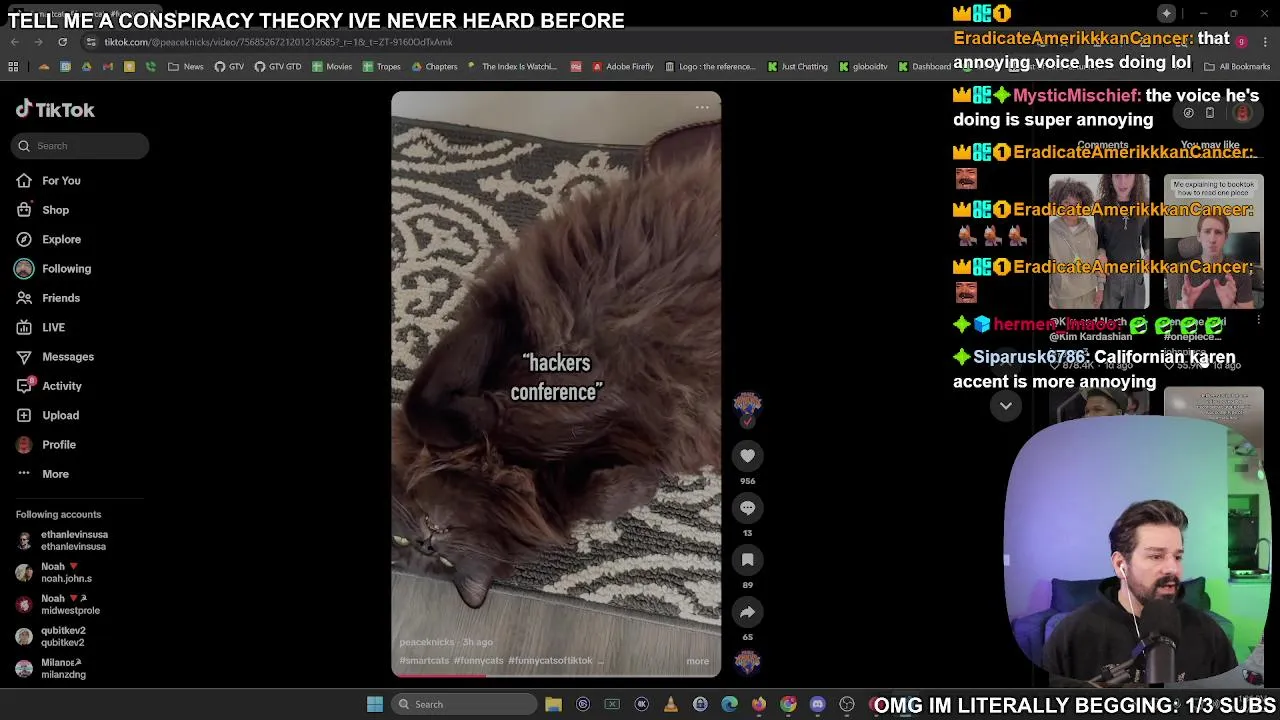Open Following feed

point(66,269)
